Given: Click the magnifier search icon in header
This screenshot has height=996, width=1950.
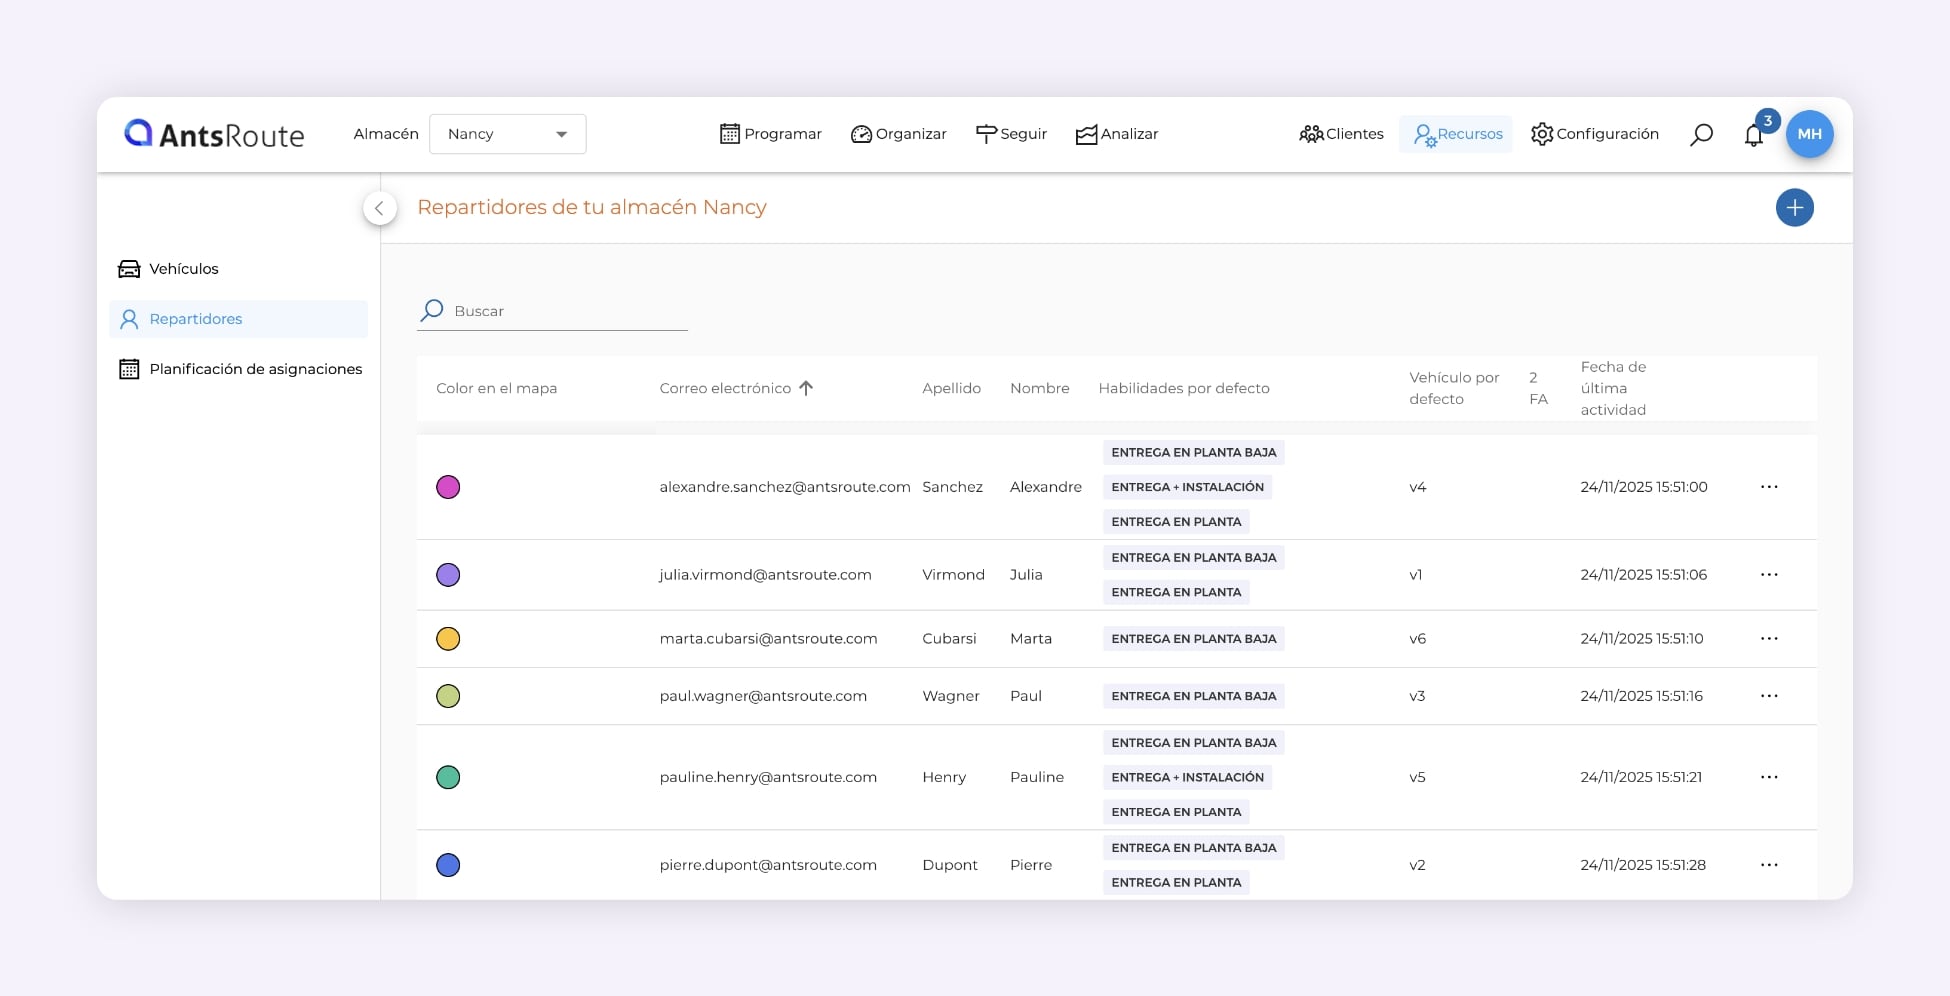Looking at the screenshot, I should (1701, 134).
